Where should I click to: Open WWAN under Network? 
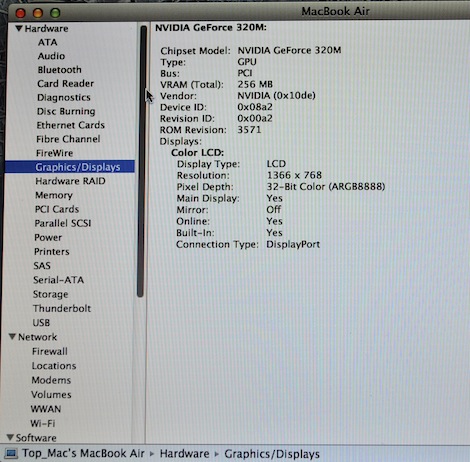pos(46,409)
